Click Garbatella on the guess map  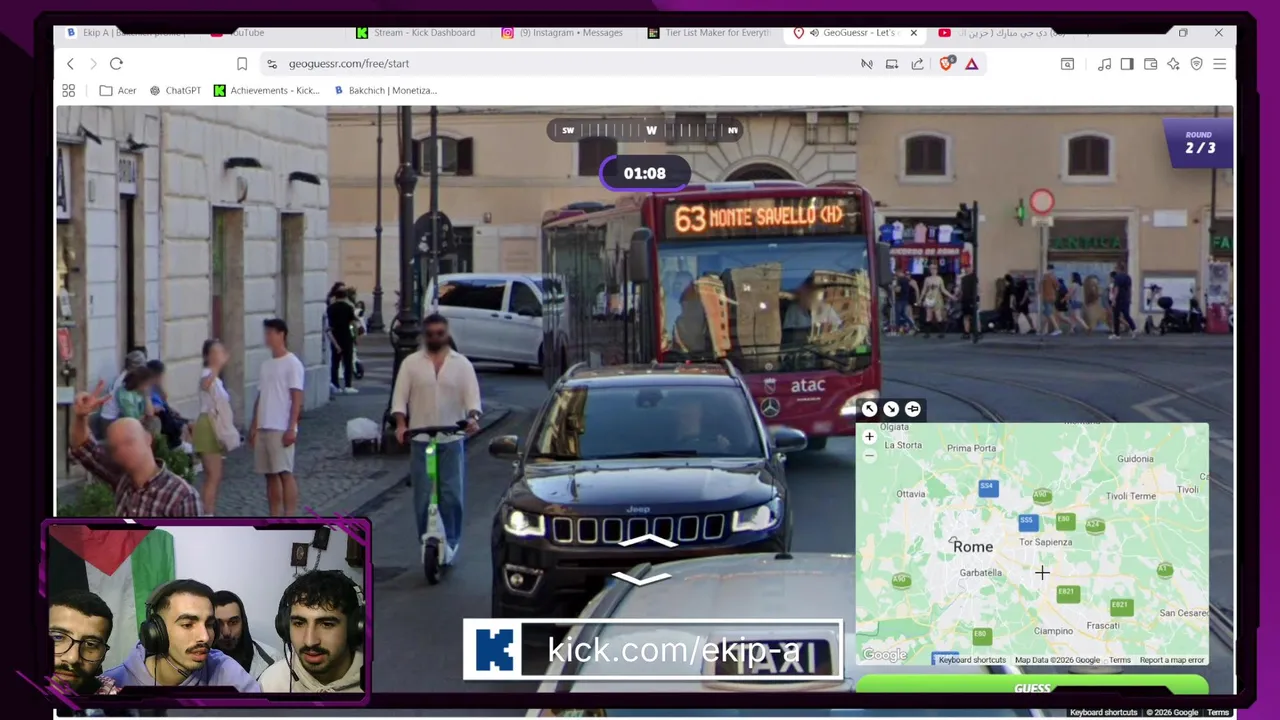coord(980,573)
